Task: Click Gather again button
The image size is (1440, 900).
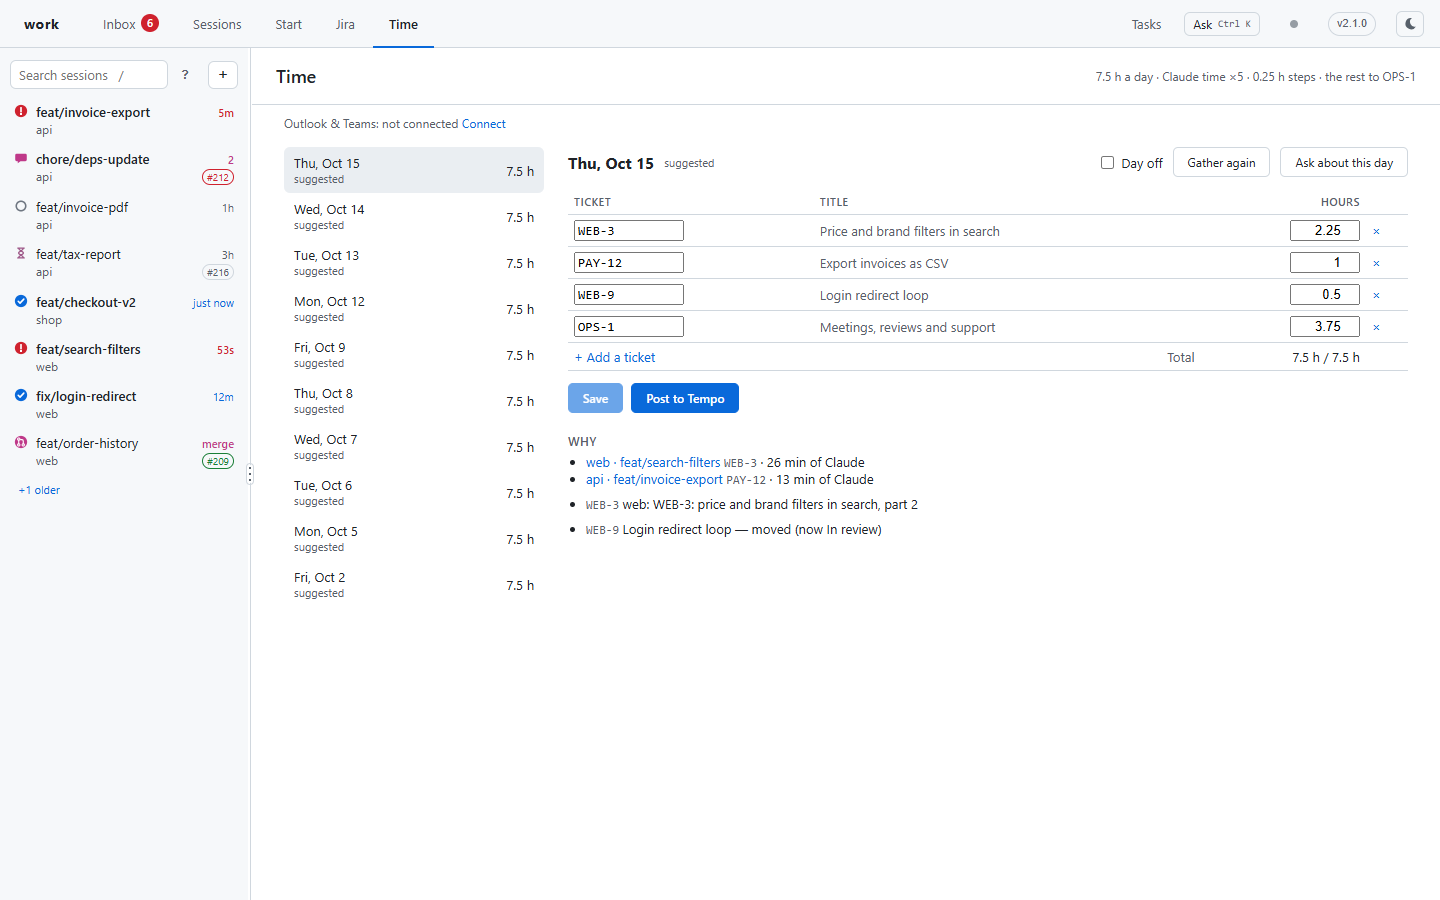Action: [x=1221, y=163]
